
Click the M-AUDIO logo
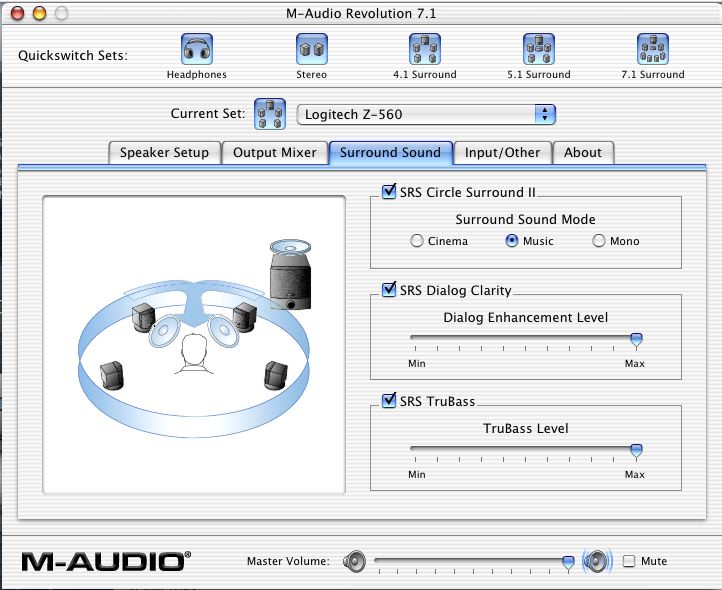tap(106, 561)
